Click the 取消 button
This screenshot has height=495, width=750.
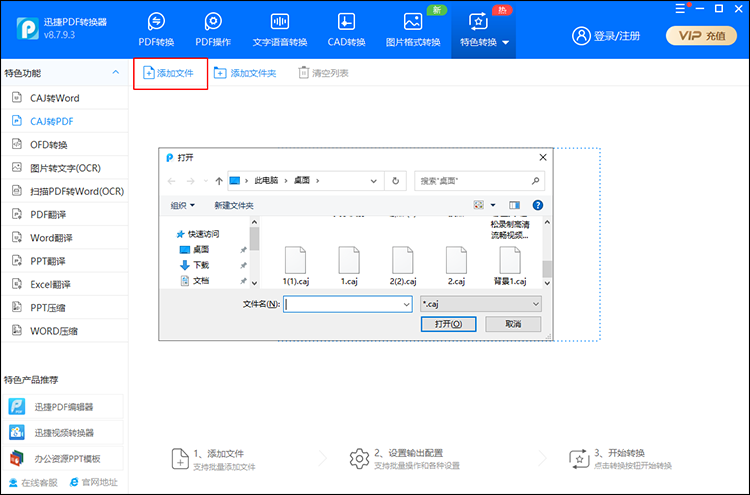[x=513, y=324]
